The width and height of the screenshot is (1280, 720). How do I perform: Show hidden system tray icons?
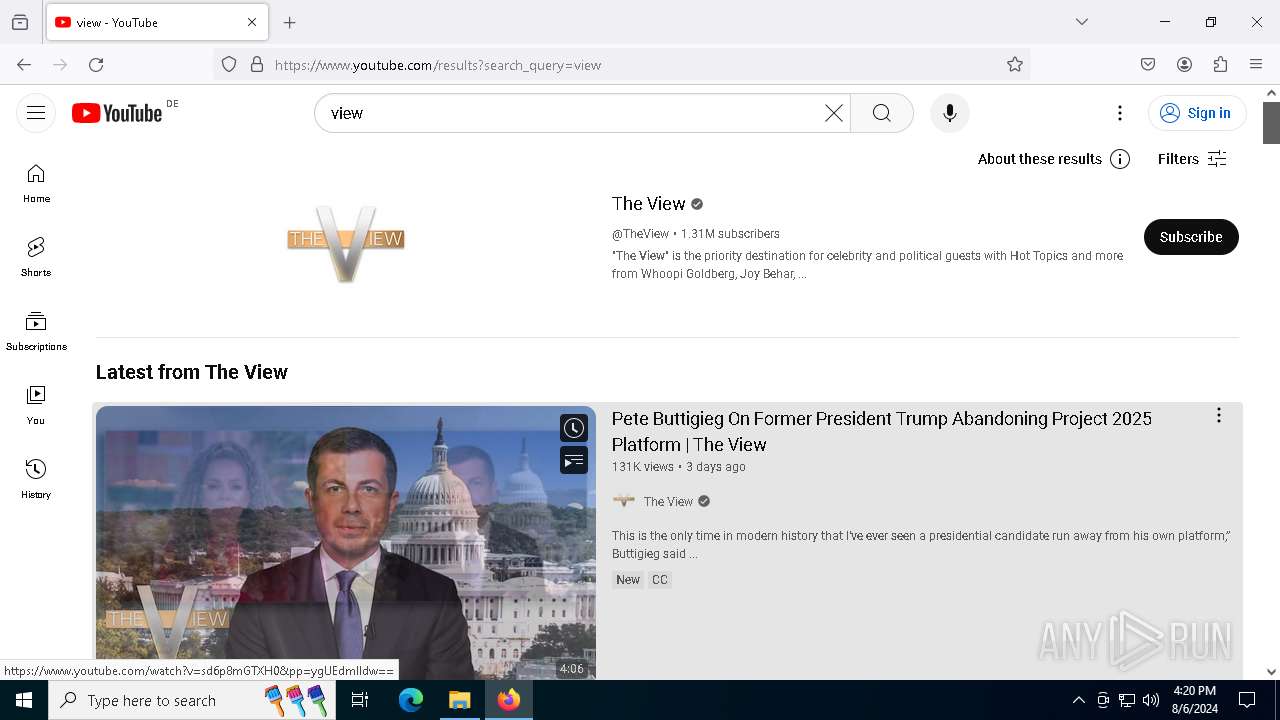[1078, 700]
